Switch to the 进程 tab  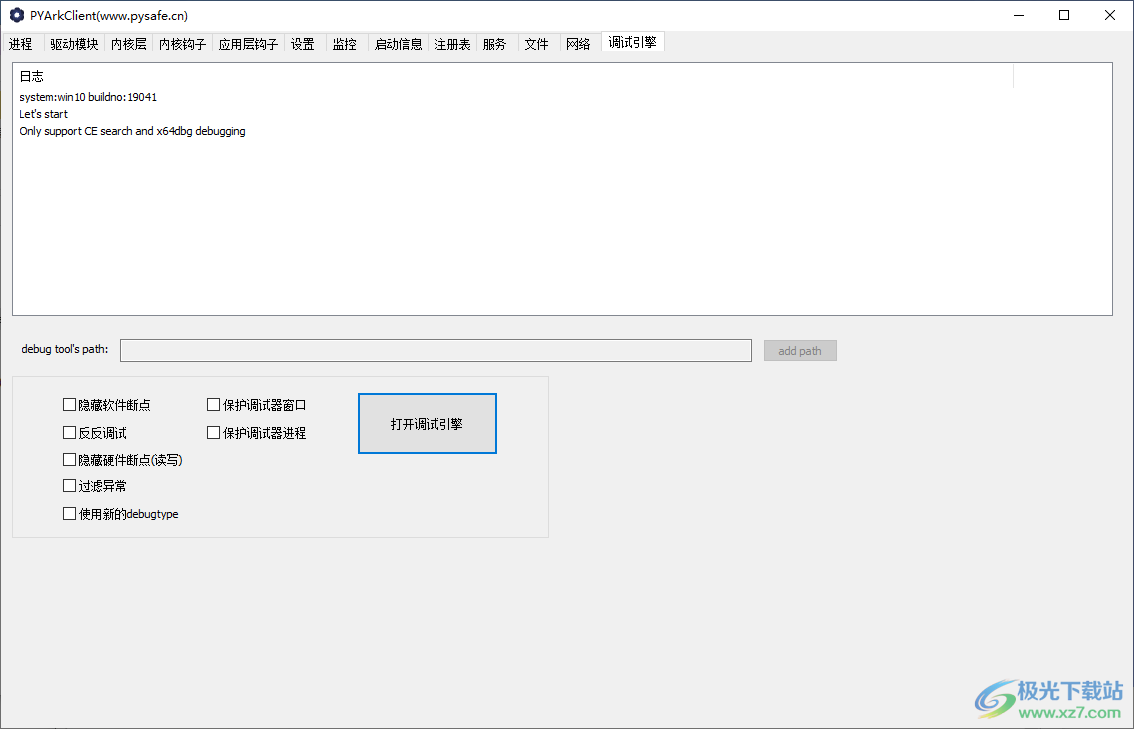coord(21,44)
